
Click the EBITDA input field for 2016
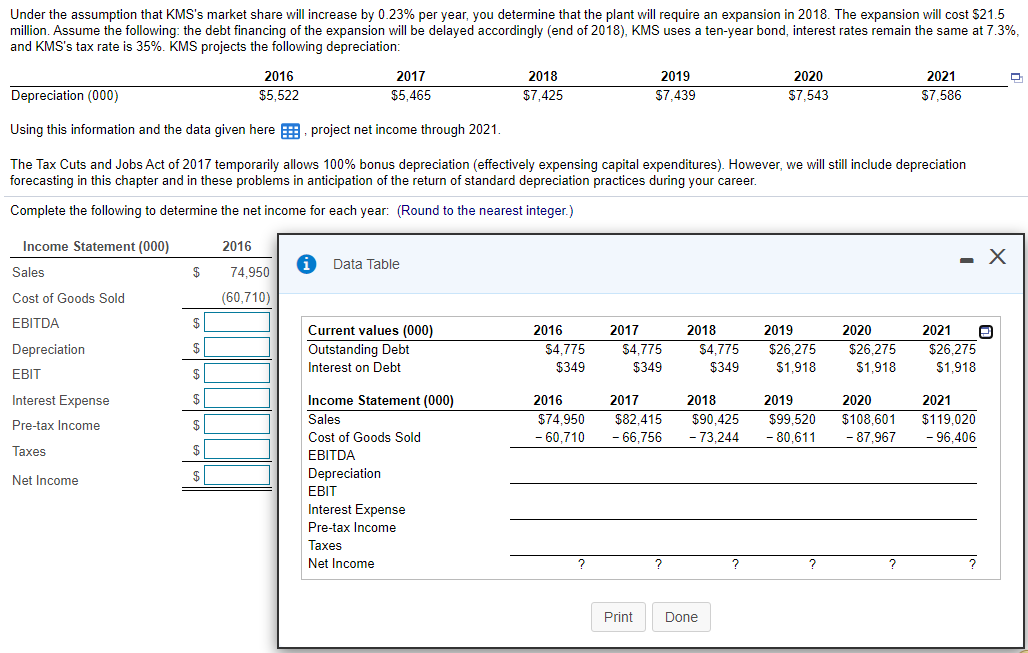(237, 322)
